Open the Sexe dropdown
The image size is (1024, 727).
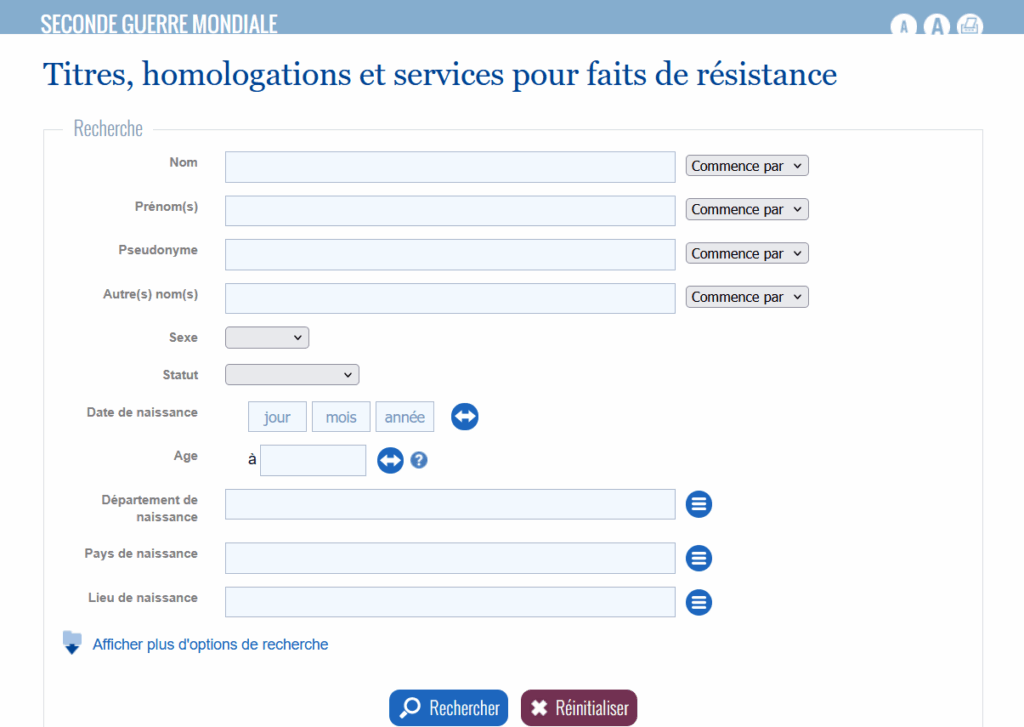coord(266,338)
